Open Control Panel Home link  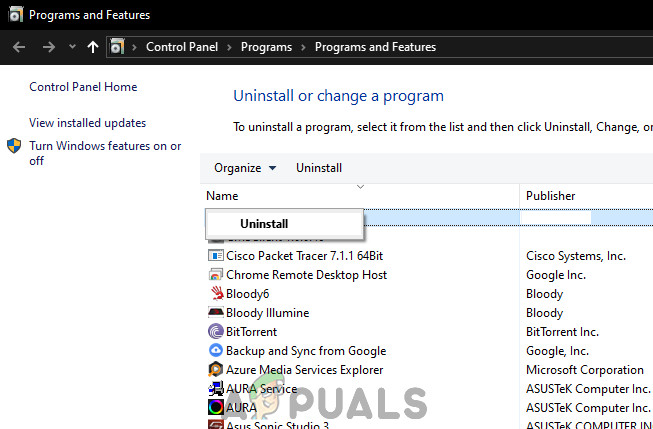83,87
